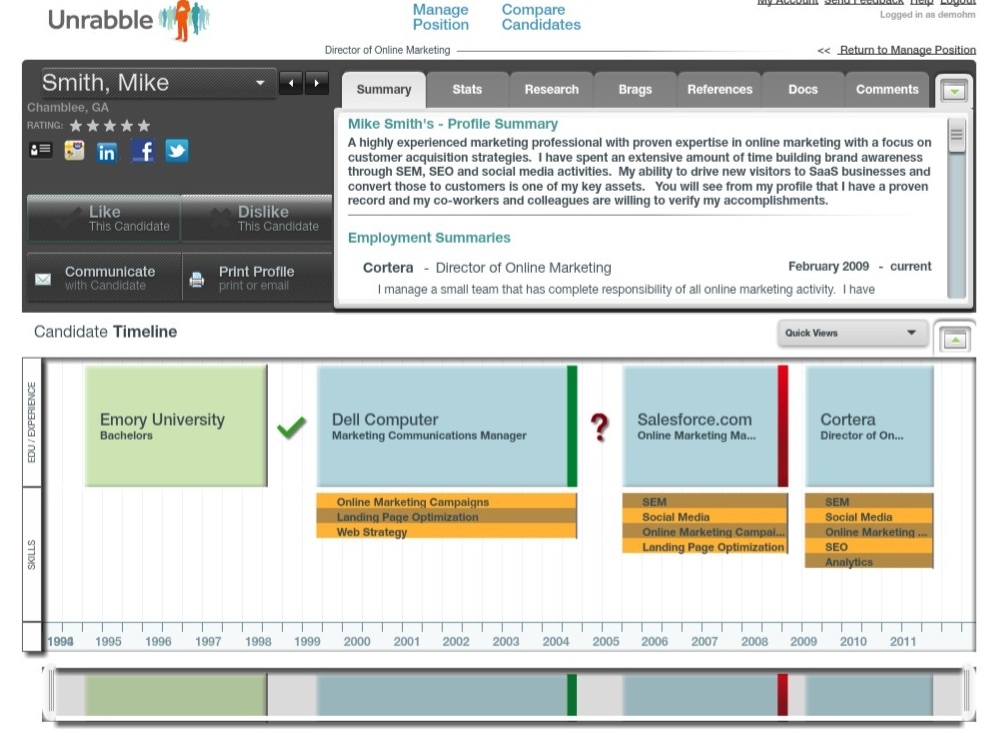Click the 2005 year label on timeline
Screen dimensions: 988x730
(606, 641)
